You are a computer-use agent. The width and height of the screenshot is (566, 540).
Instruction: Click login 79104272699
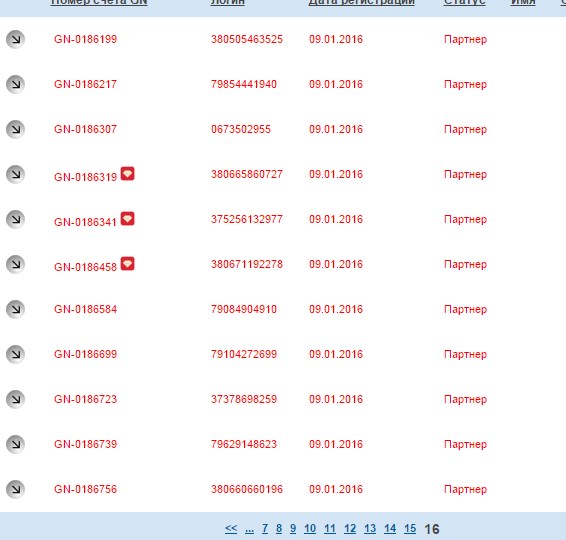pos(244,354)
